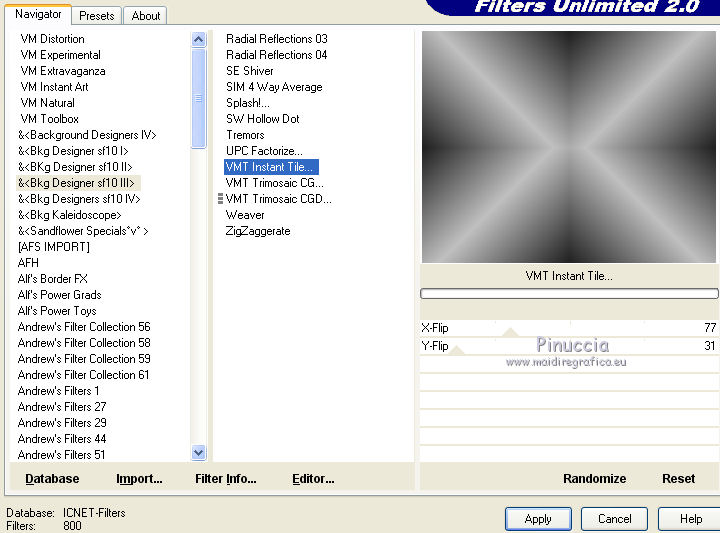Select Andrew's Filters 27

62,407
